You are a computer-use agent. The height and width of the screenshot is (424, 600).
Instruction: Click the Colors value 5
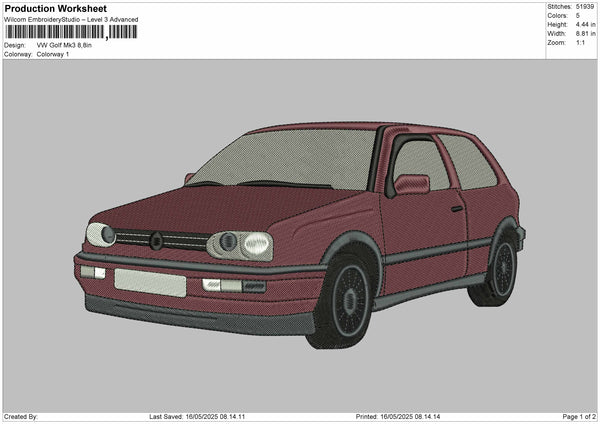click(577, 16)
